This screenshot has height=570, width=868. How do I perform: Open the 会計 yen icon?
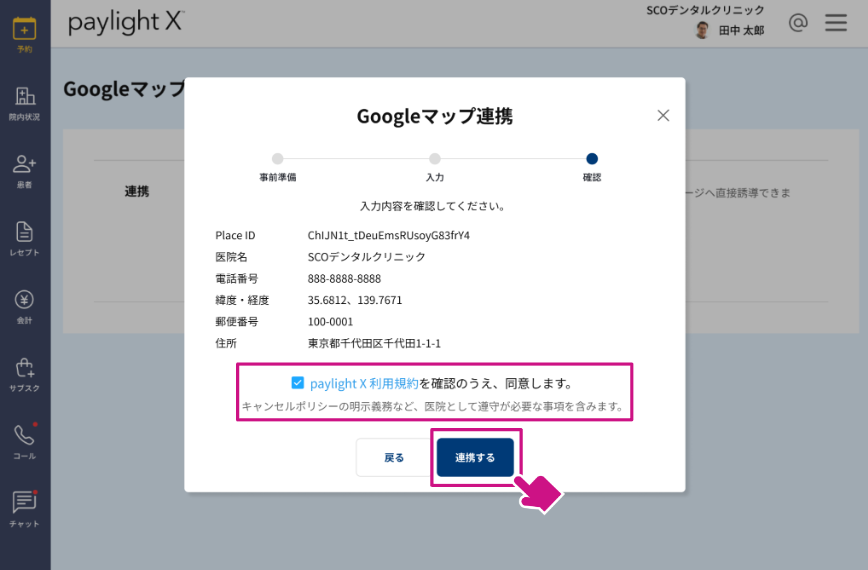click(x=24, y=300)
